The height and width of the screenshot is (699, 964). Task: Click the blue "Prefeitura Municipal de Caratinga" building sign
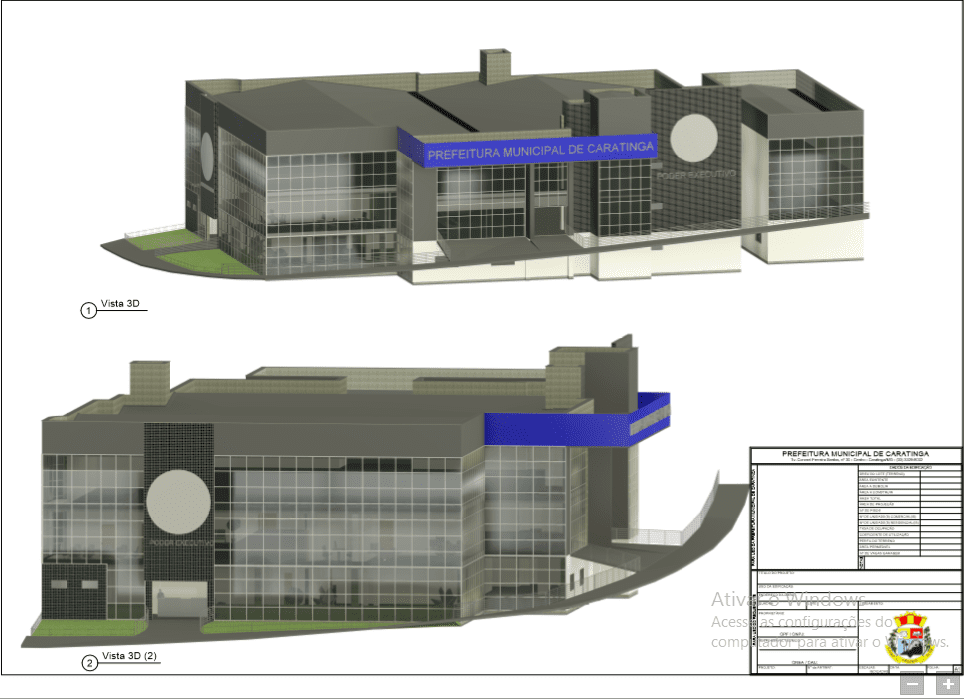[x=540, y=151]
